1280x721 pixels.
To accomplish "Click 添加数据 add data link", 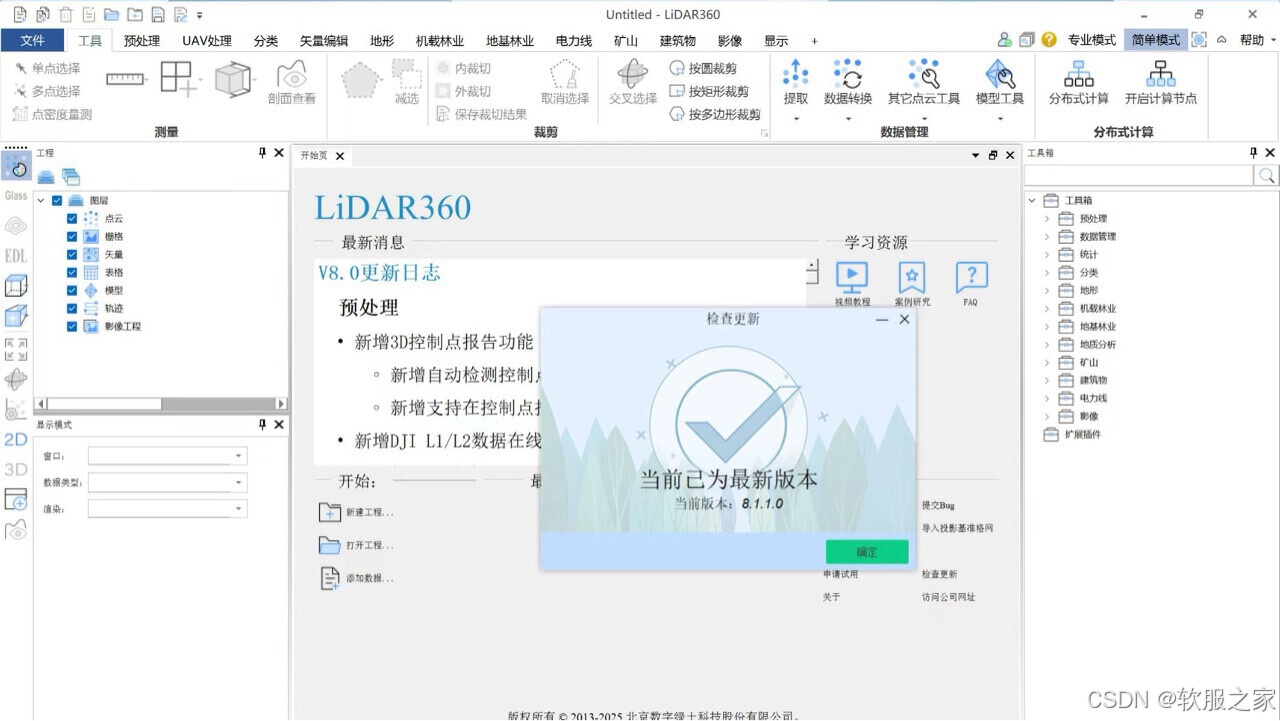I will pyautogui.click(x=357, y=578).
